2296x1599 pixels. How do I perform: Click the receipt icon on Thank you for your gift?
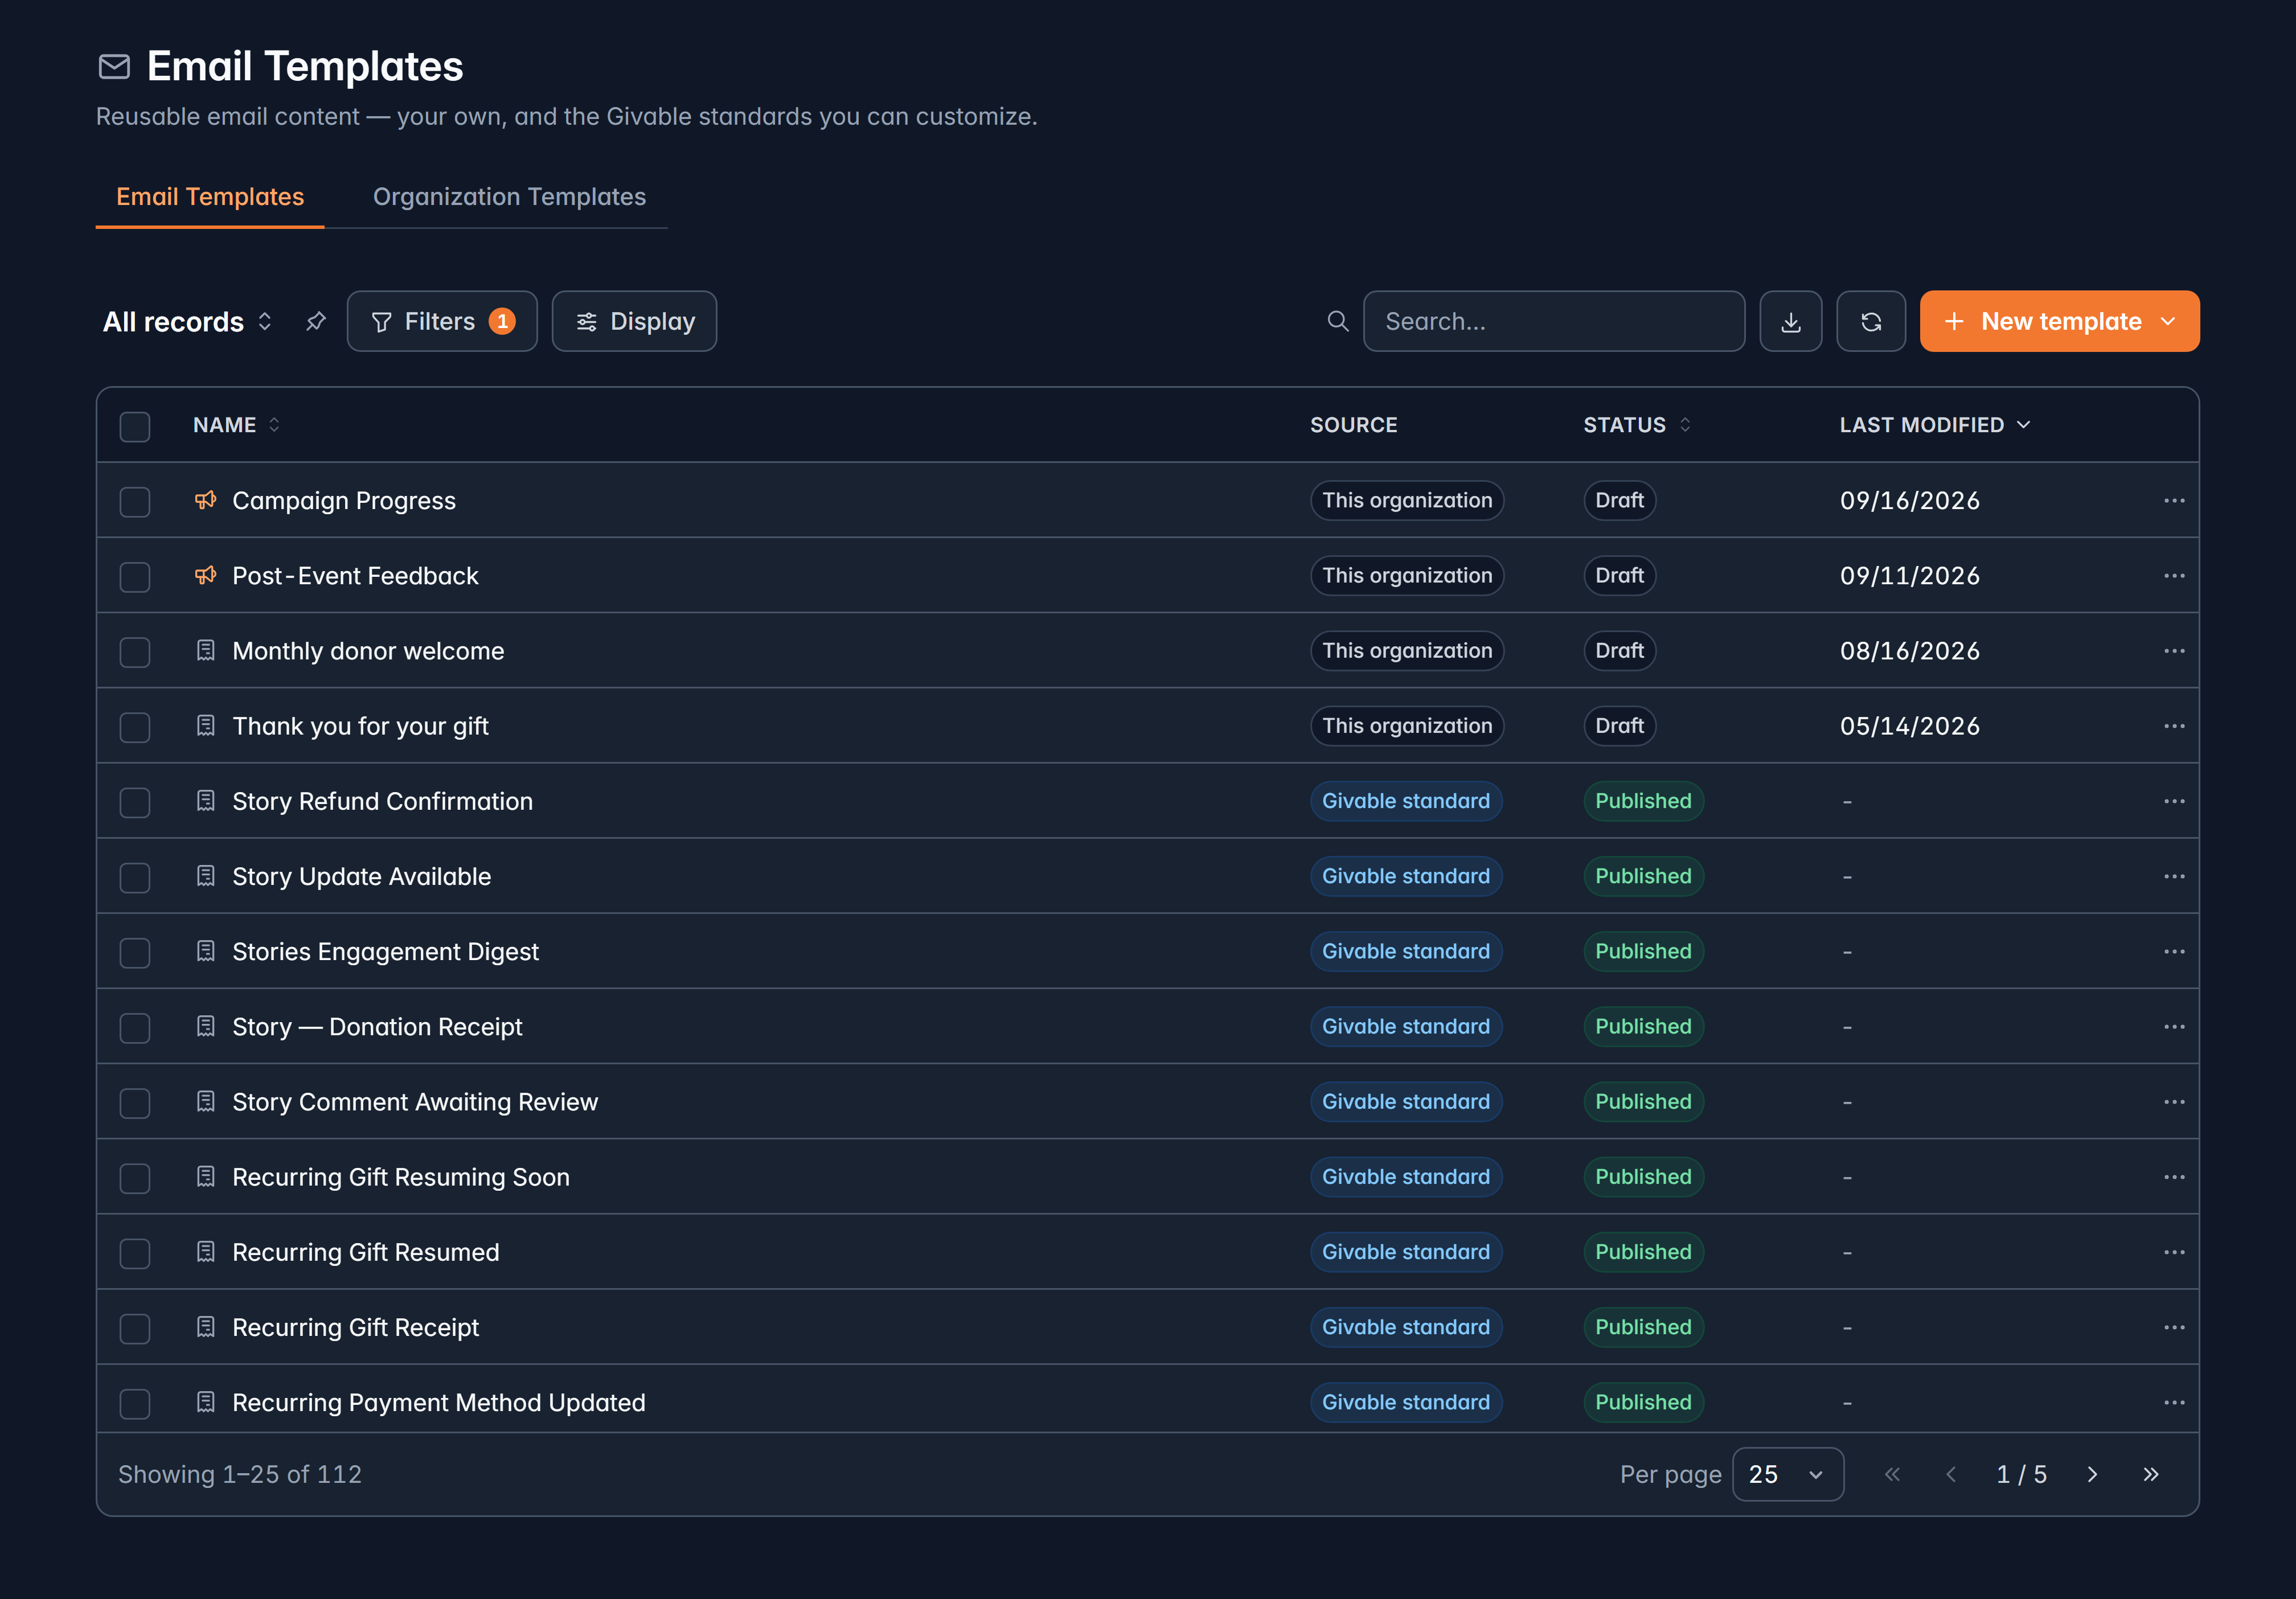(x=206, y=726)
